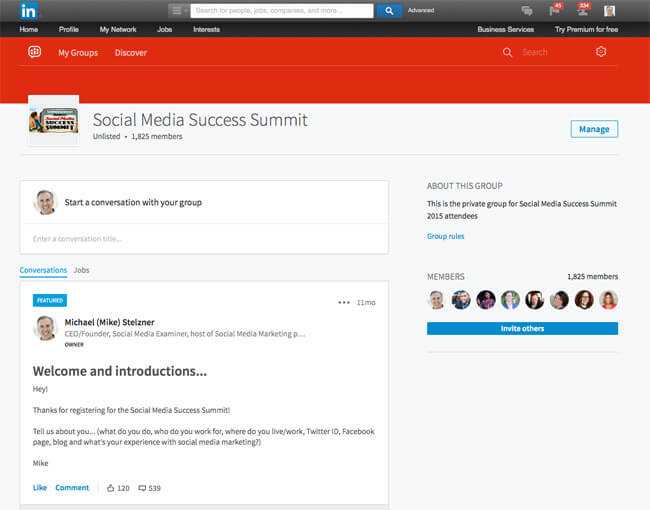
Task: Open the second member avatar in Members
Action: pos(461,300)
